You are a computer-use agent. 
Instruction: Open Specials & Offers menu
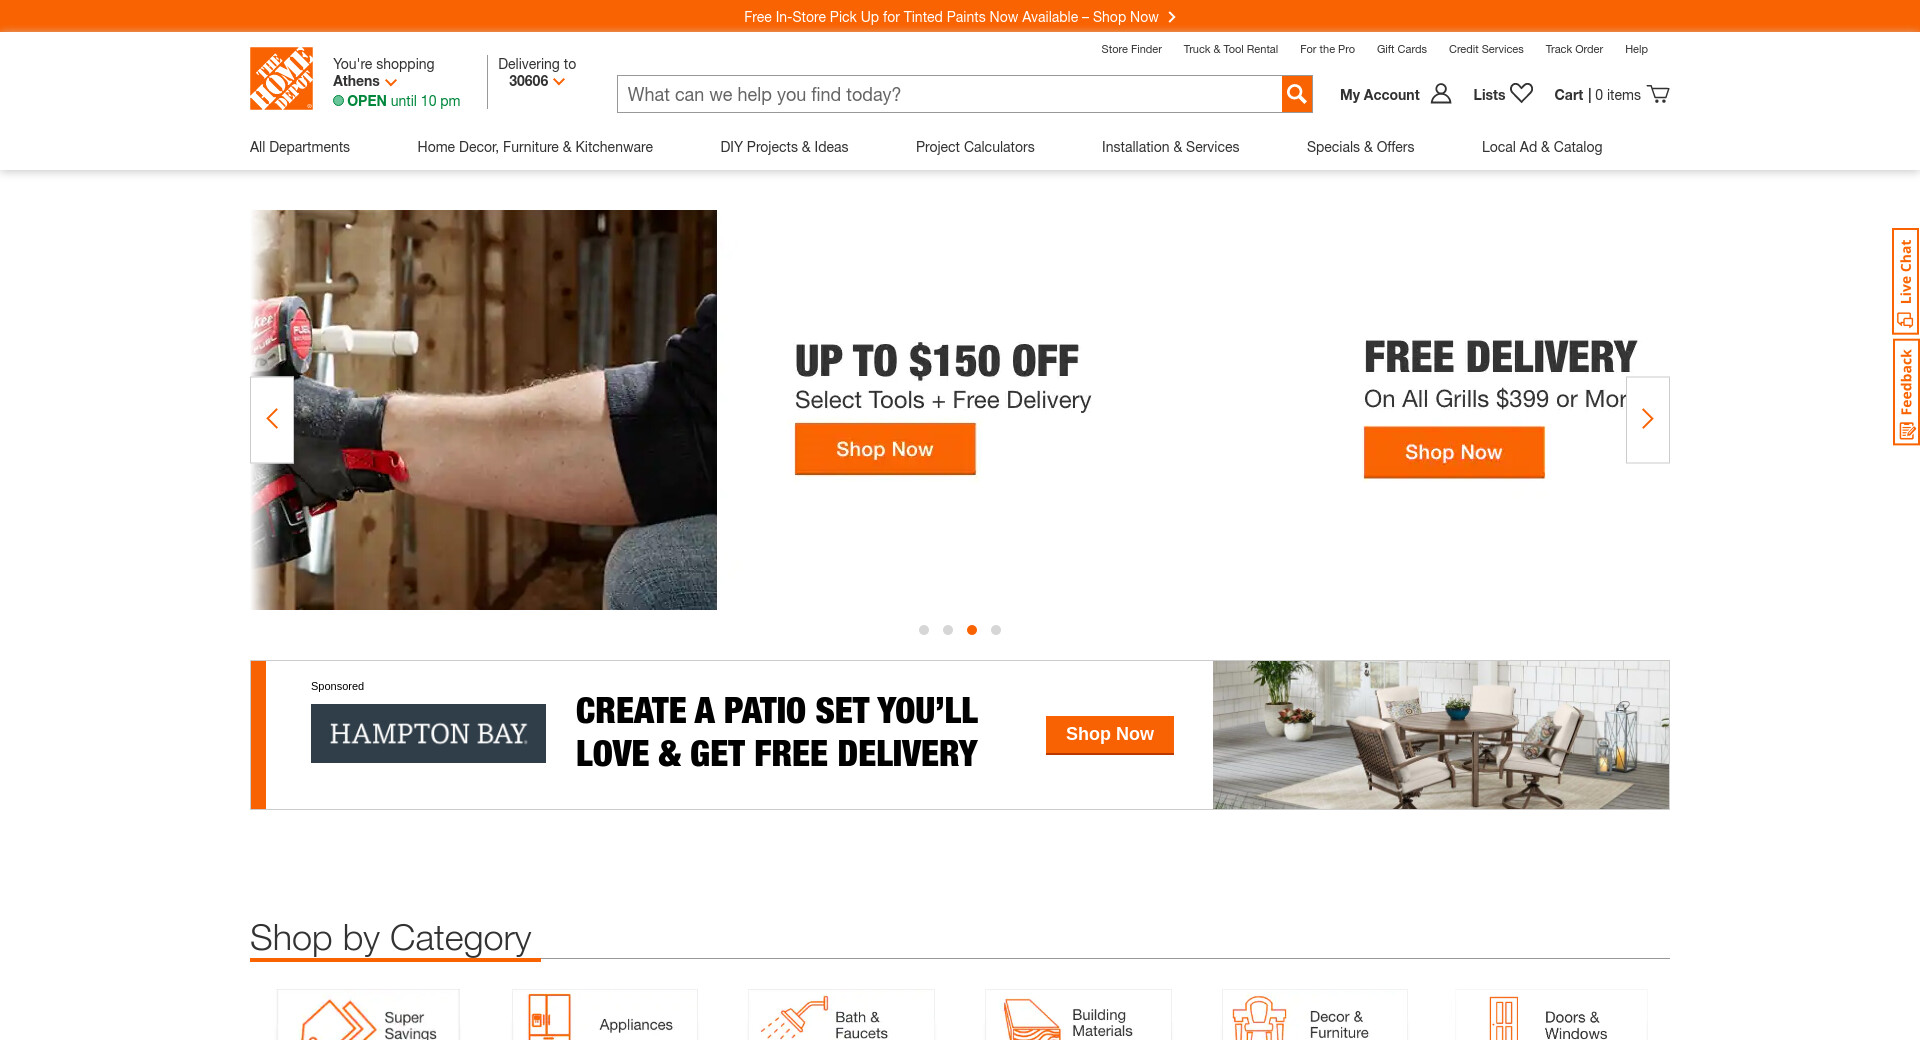point(1360,147)
